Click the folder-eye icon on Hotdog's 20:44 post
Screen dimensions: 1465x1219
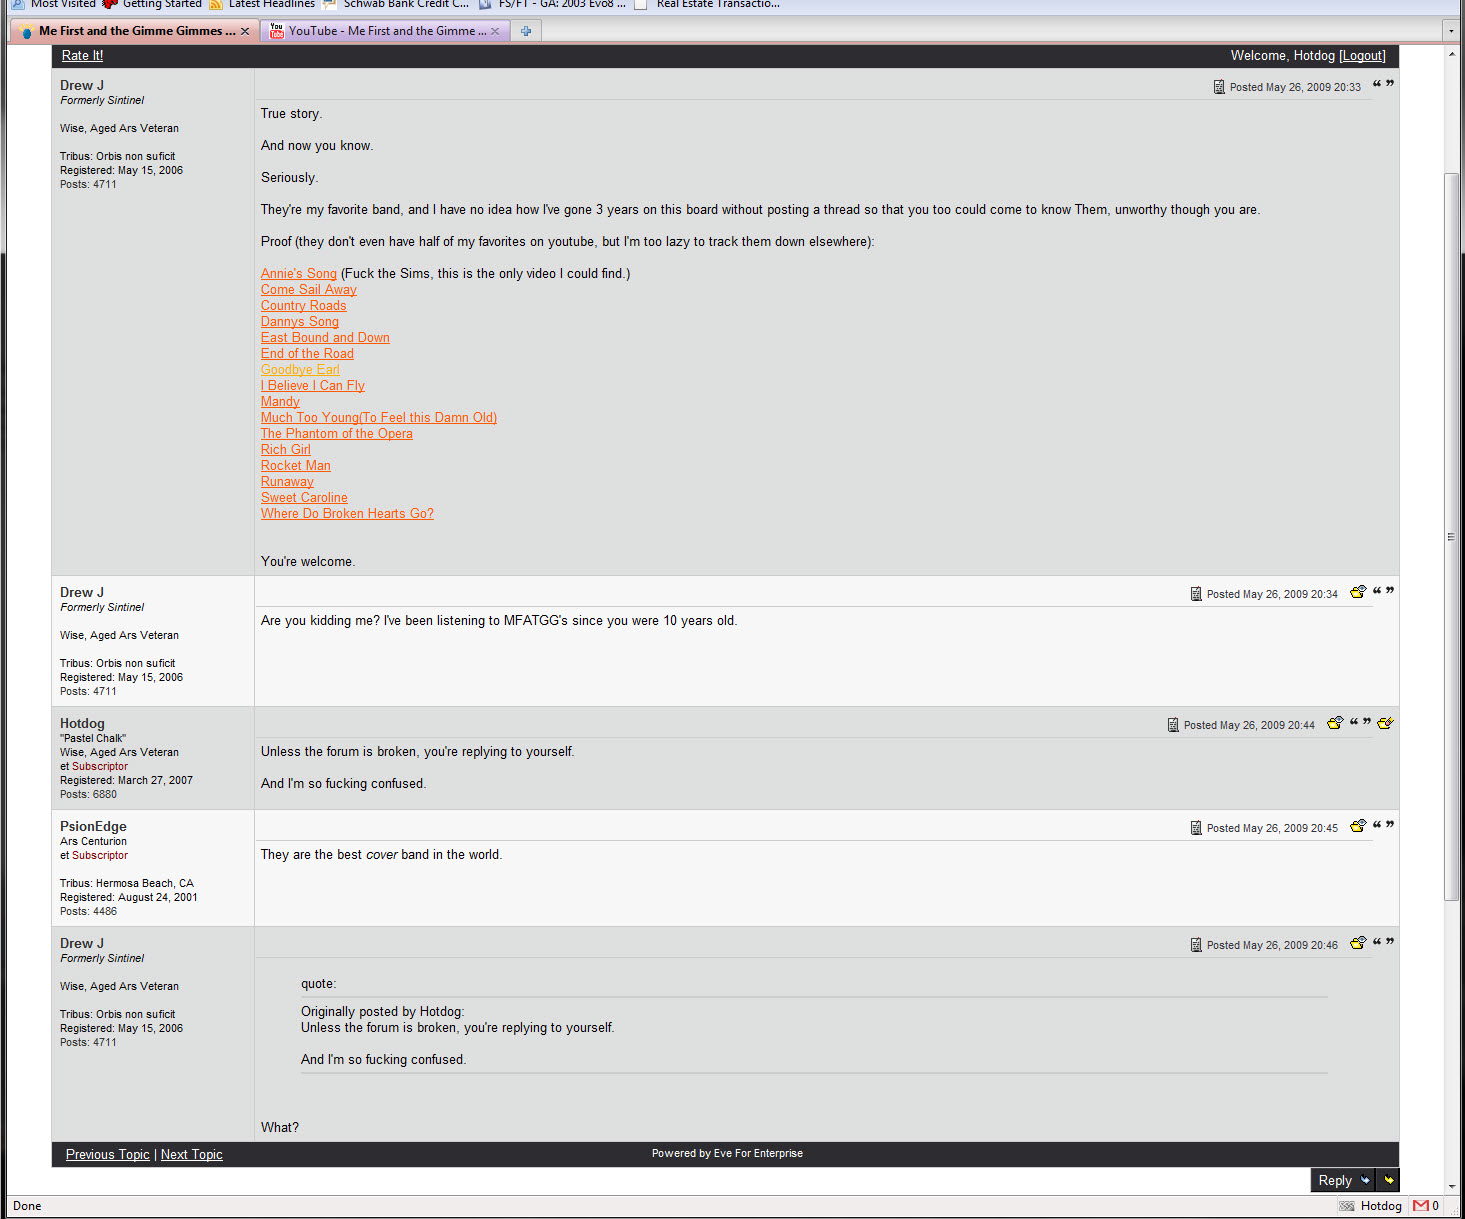click(1334, 723)
